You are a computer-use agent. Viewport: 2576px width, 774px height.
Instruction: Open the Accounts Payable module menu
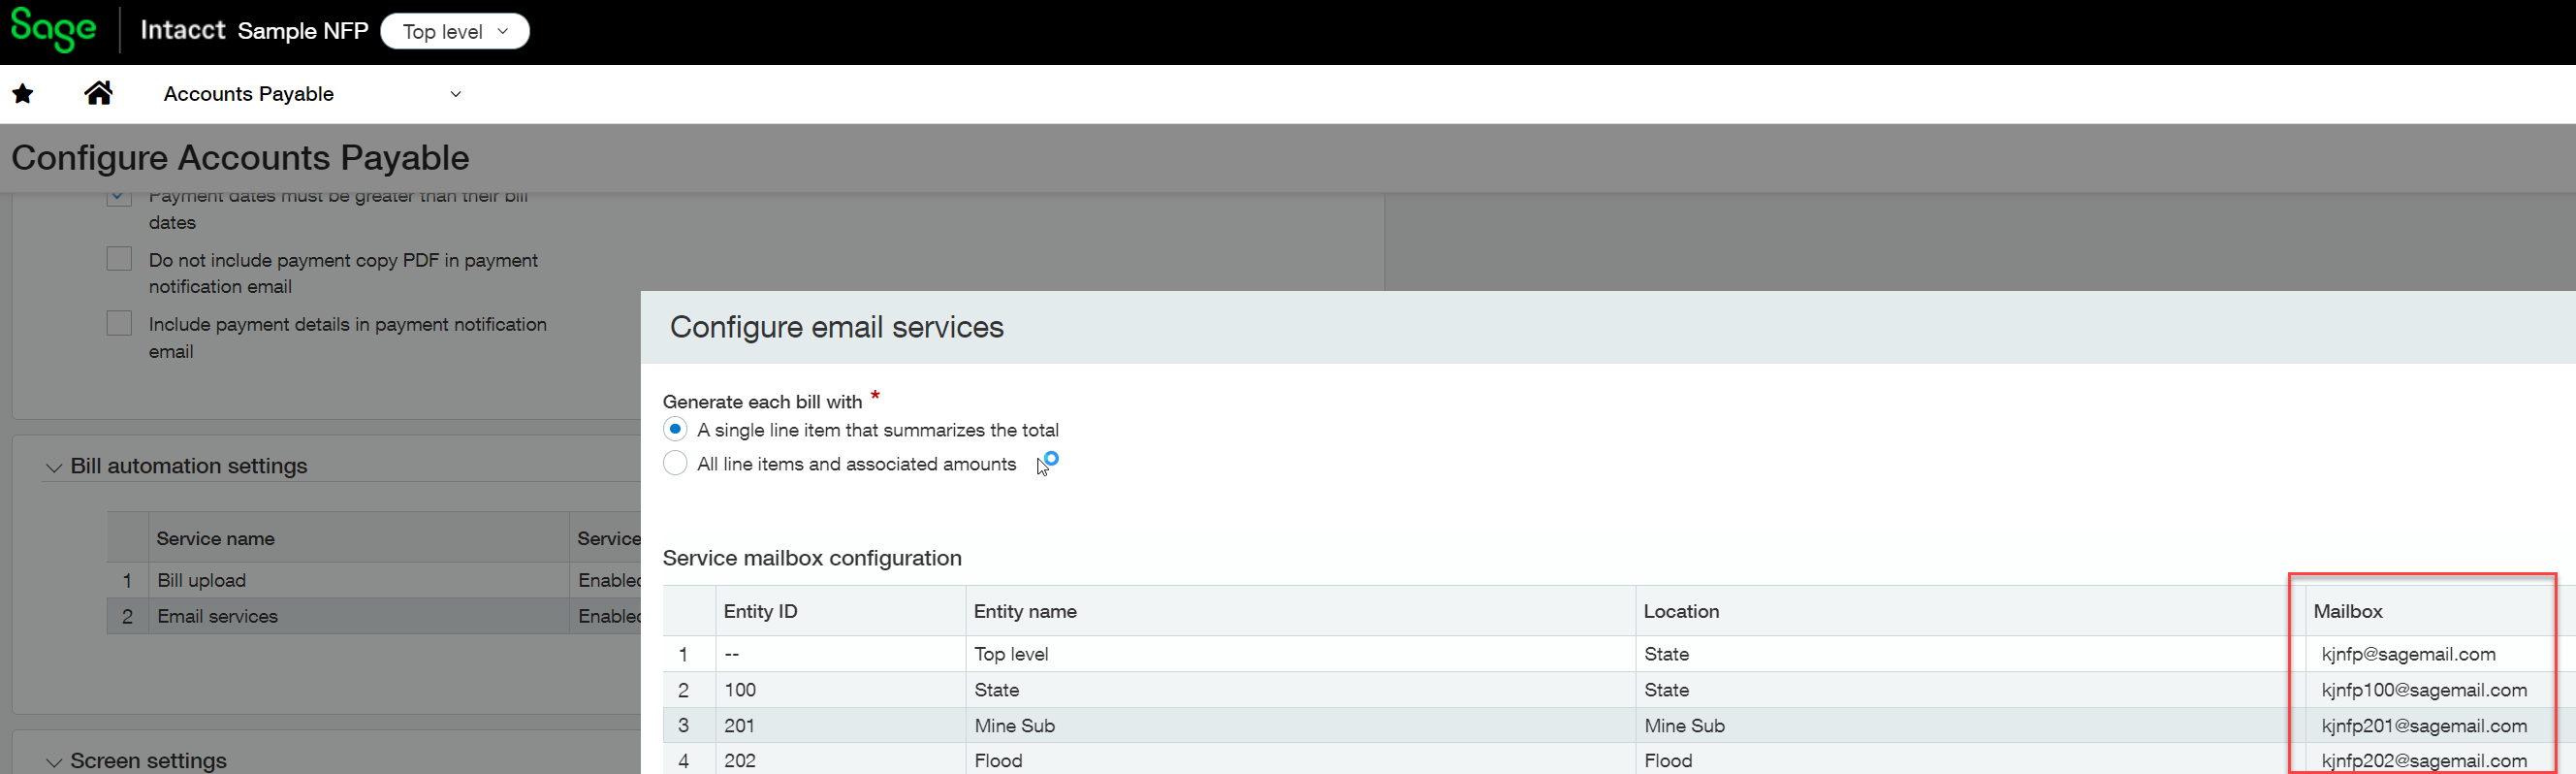pyautogui.click(x=249, y=94)
